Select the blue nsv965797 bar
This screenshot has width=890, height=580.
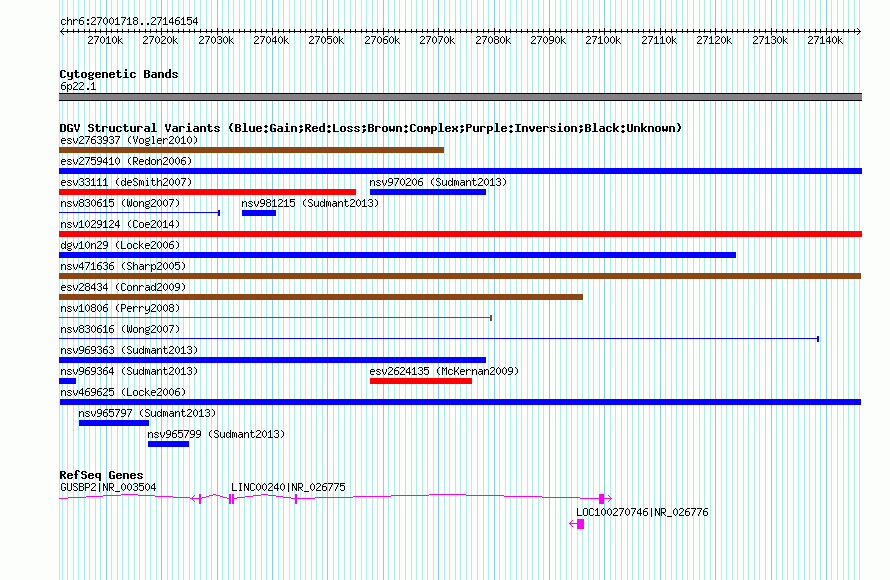pyautogui.click(x=114, y=423)
